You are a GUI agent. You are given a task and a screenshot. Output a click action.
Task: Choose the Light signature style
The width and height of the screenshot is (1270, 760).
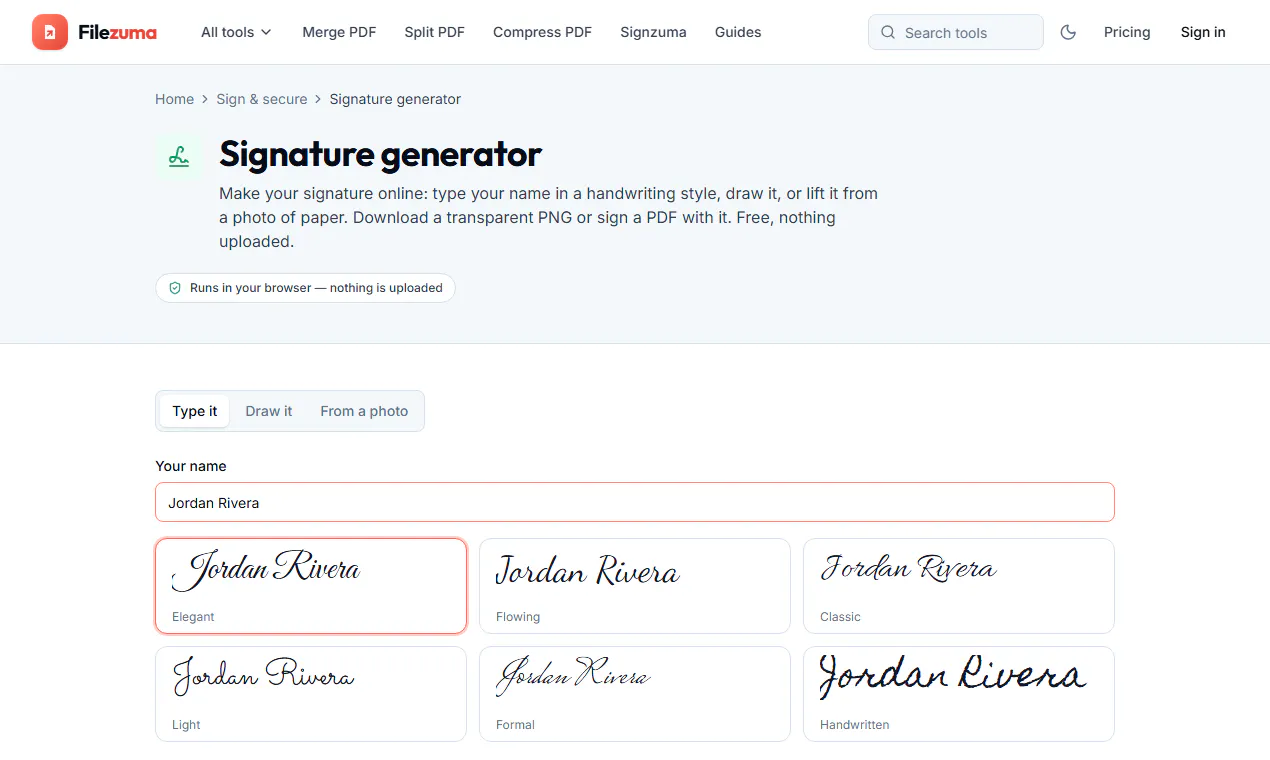[x=311, y=694]
